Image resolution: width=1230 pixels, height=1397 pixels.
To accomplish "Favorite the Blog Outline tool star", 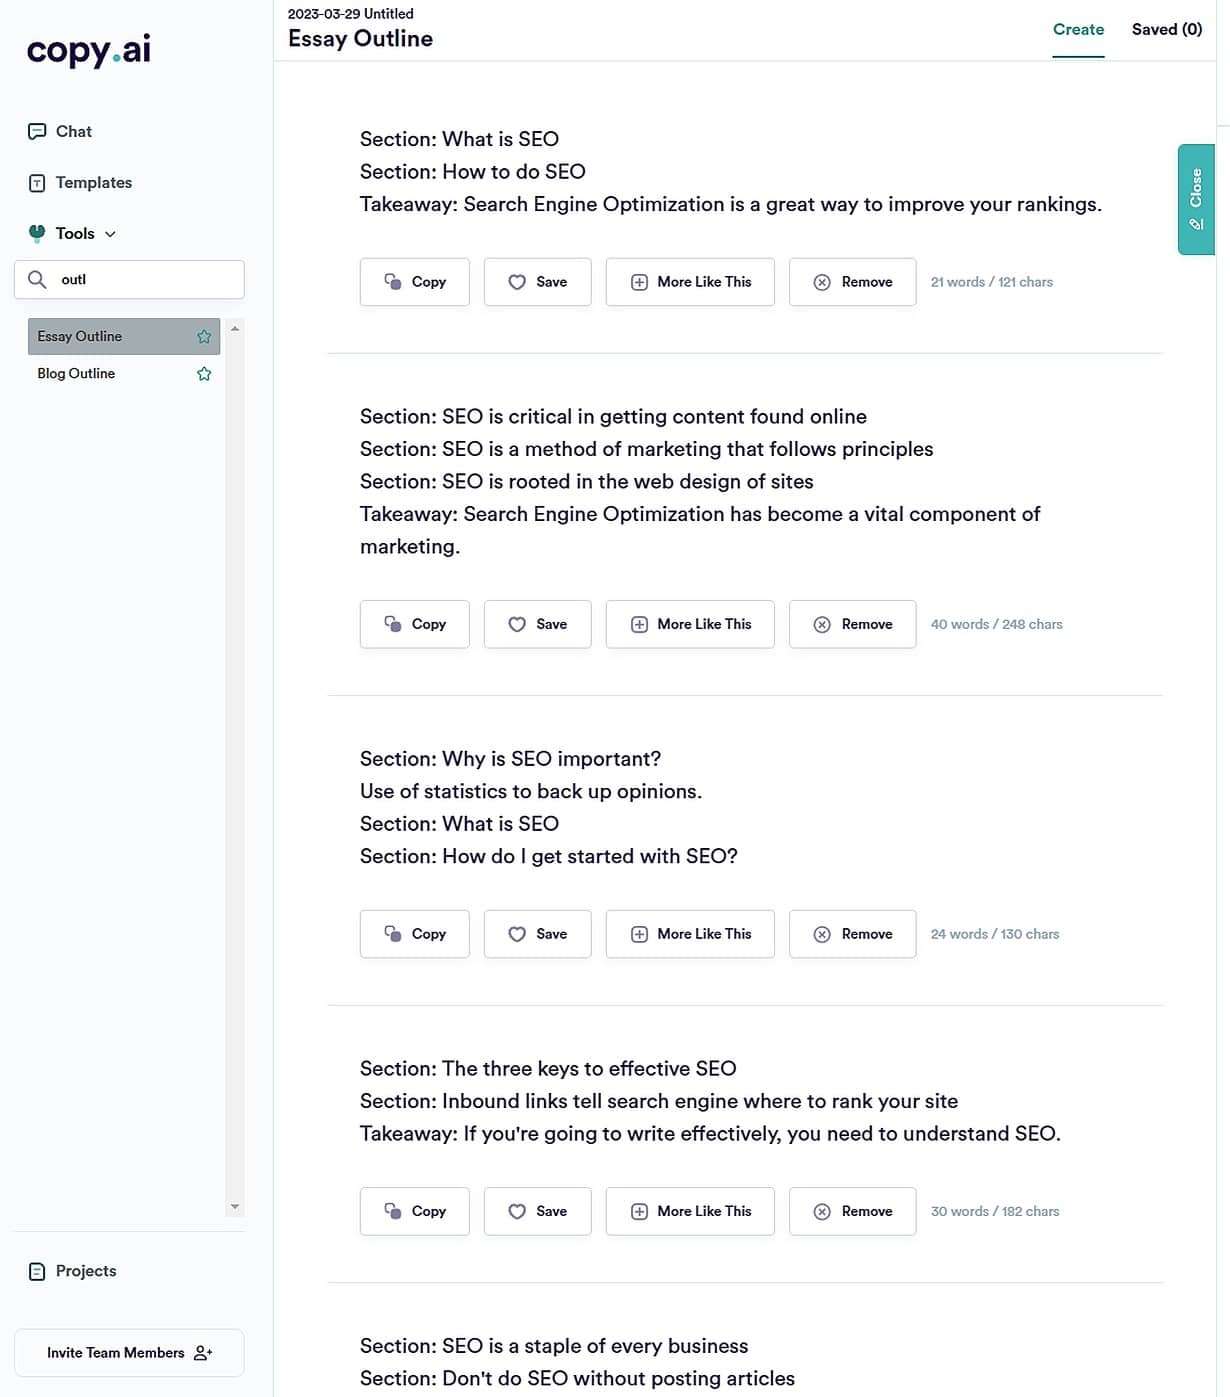I will tap(204, 374).
